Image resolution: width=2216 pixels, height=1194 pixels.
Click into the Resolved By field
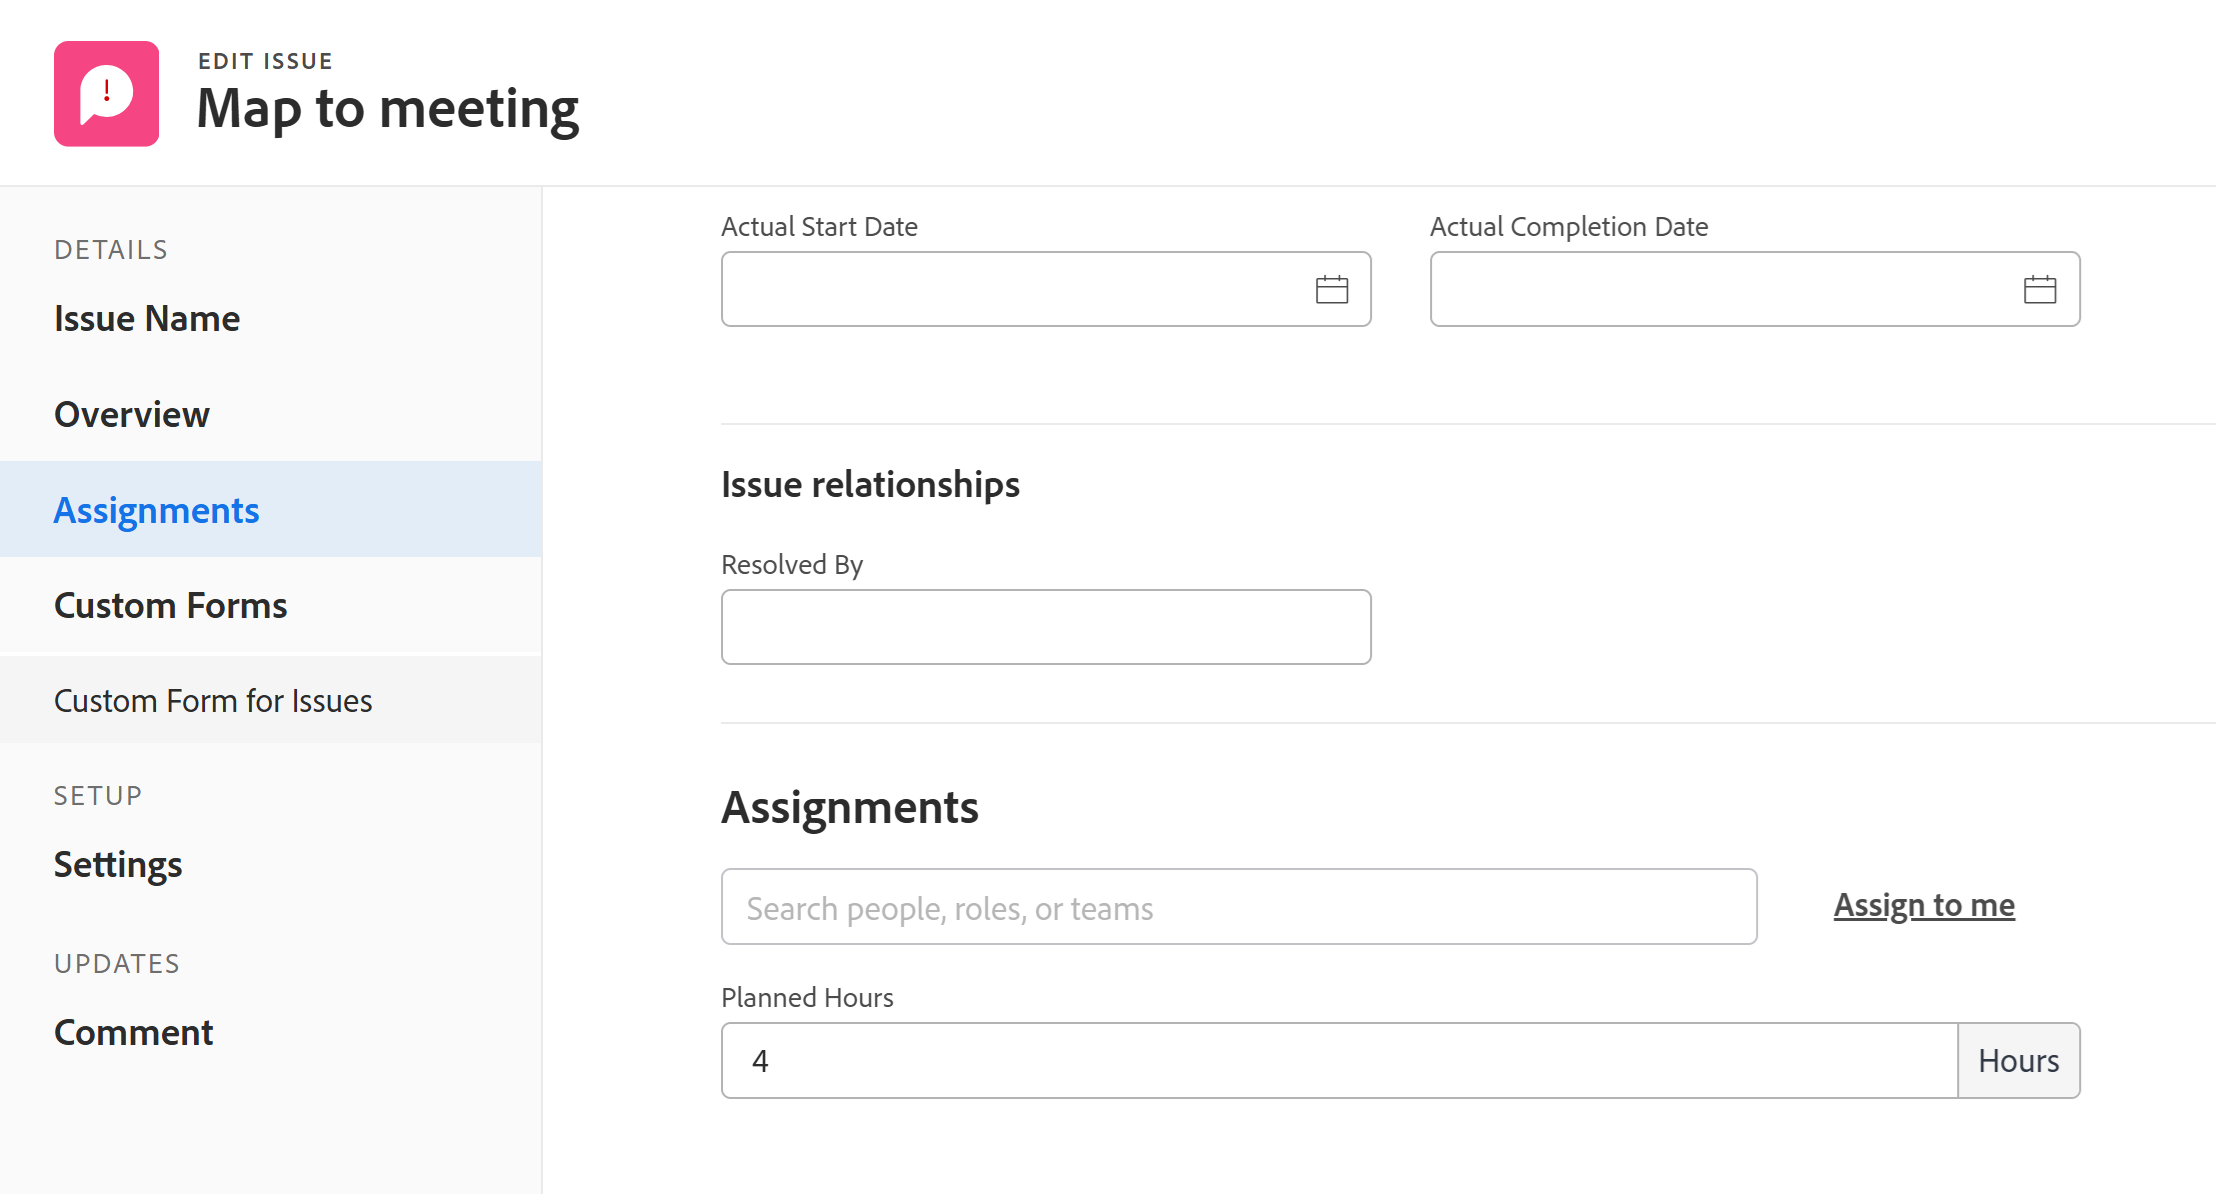(1045, 627)
